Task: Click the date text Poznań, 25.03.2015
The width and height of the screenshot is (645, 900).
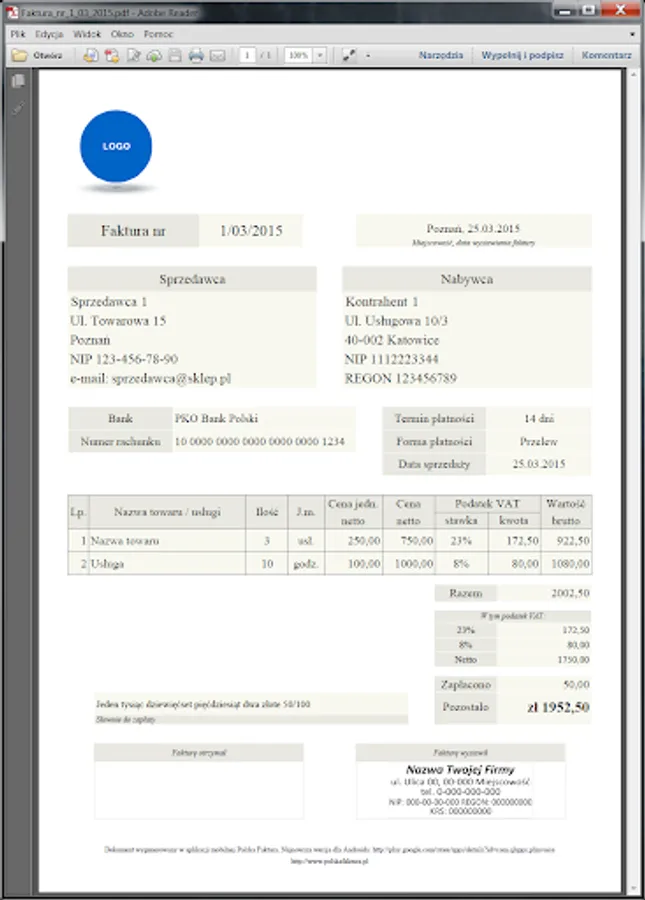Action: coord(473,228)
